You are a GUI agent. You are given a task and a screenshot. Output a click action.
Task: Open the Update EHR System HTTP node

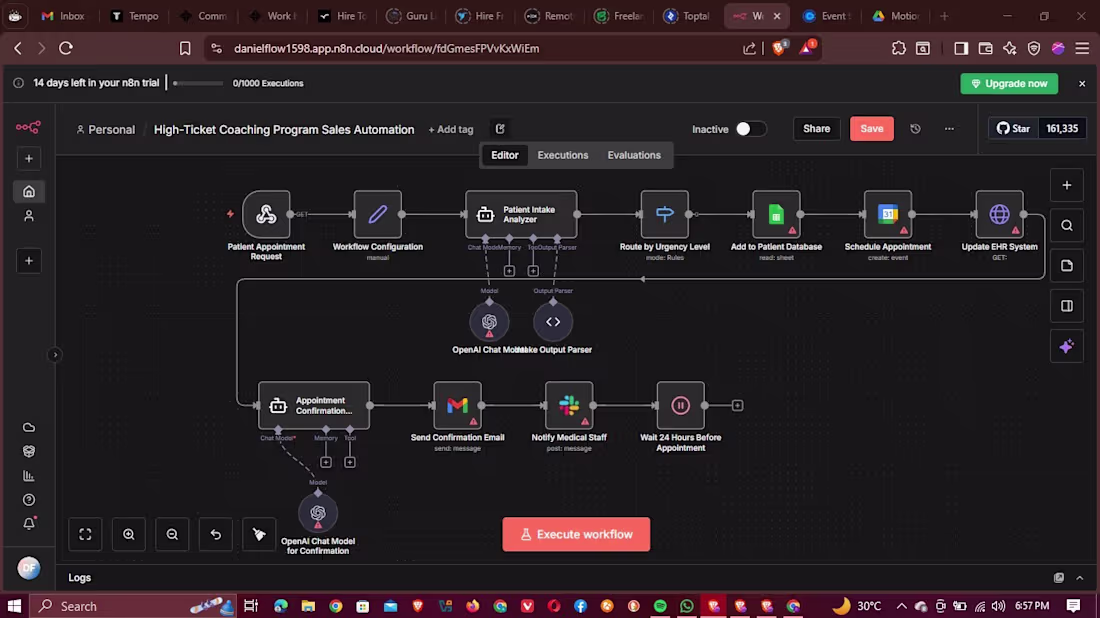(x=999, y=214)
